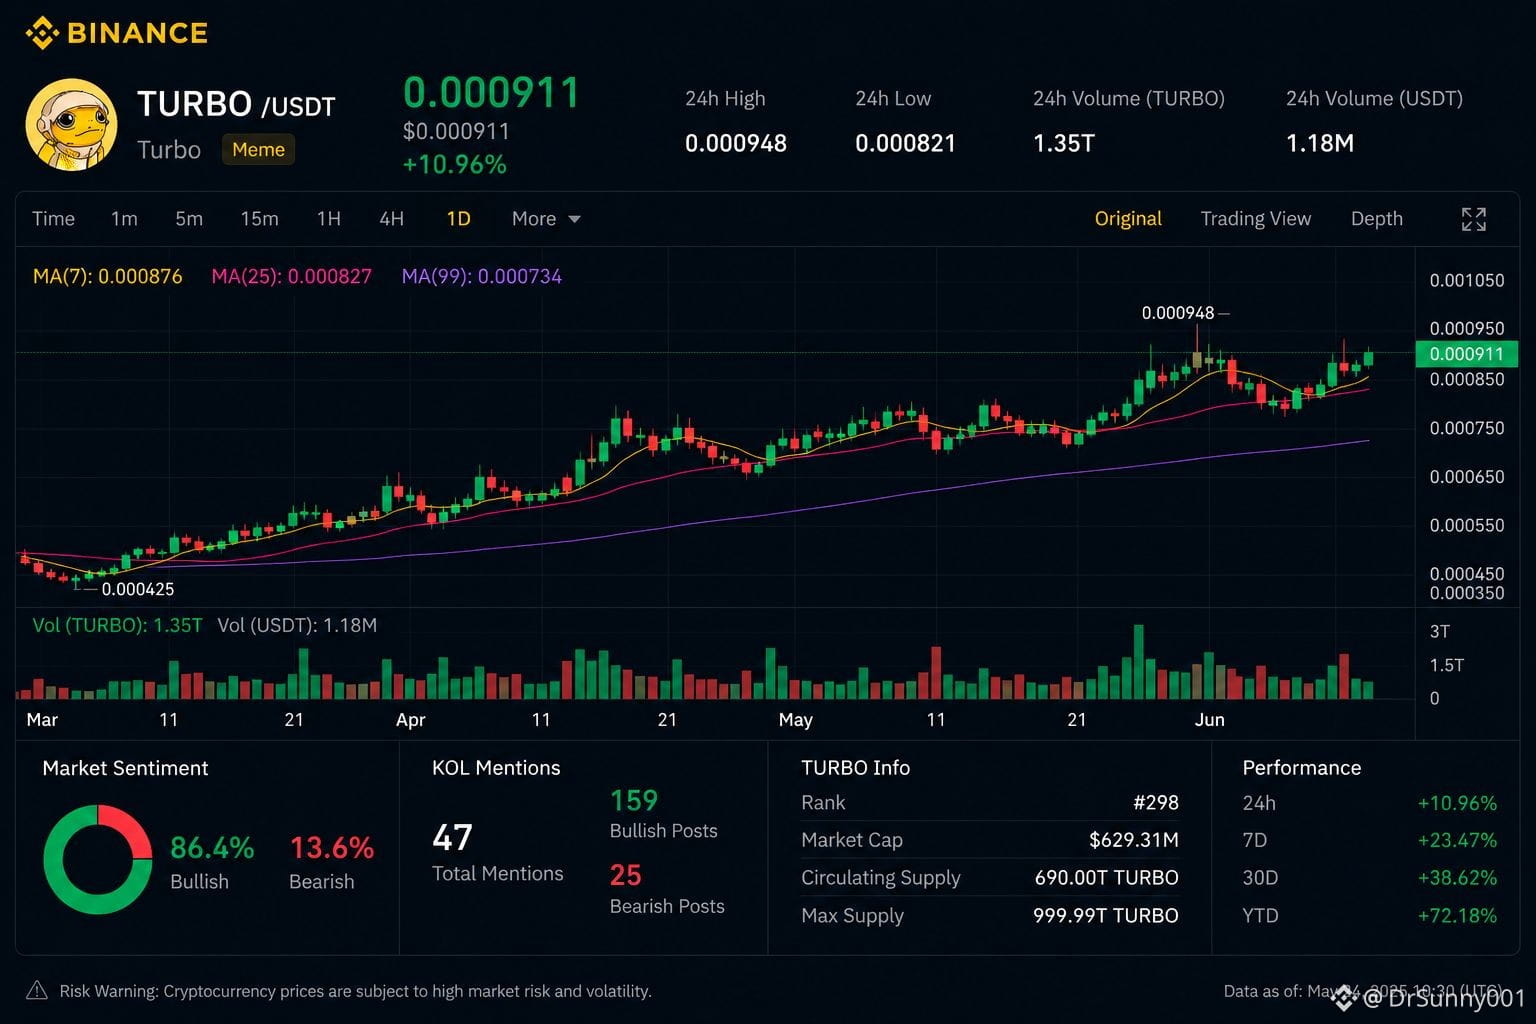Click the 24h High value 0.000948
The height and width of the screenshot is (1024, 1536).
pyautogui.click(x=736, y=143)
